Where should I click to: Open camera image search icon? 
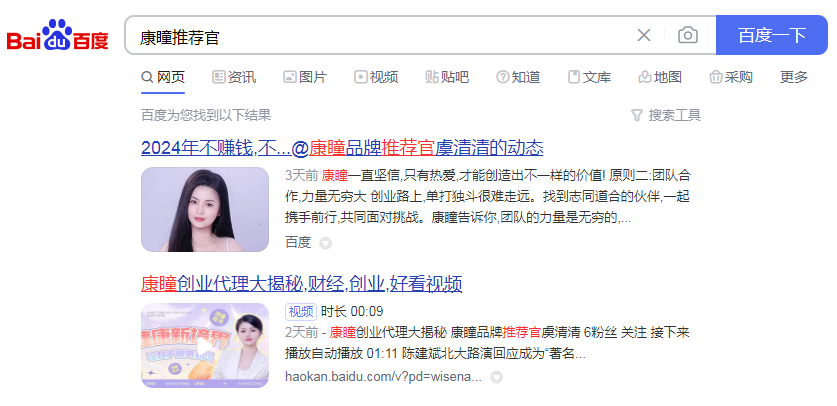click(x=688, y=35)
